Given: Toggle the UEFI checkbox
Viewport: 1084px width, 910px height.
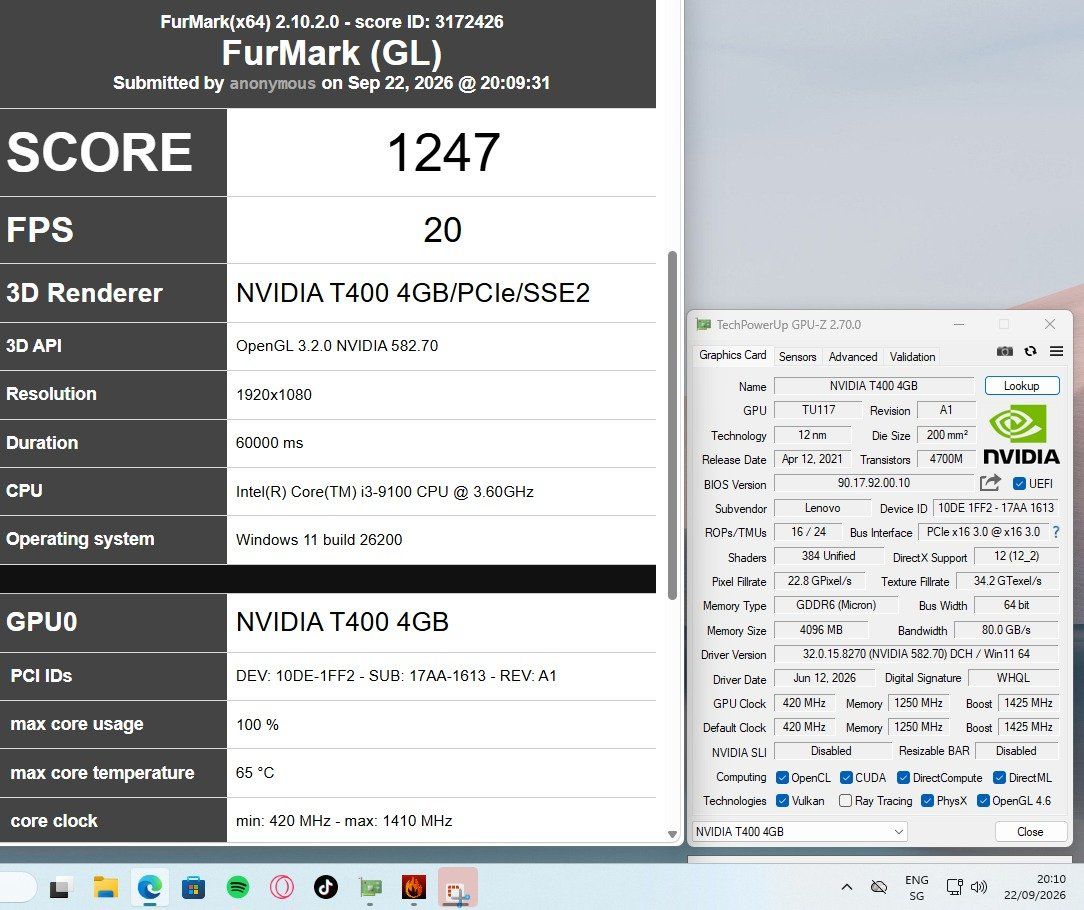Looking at the screenshot, I should [1019, 483].
